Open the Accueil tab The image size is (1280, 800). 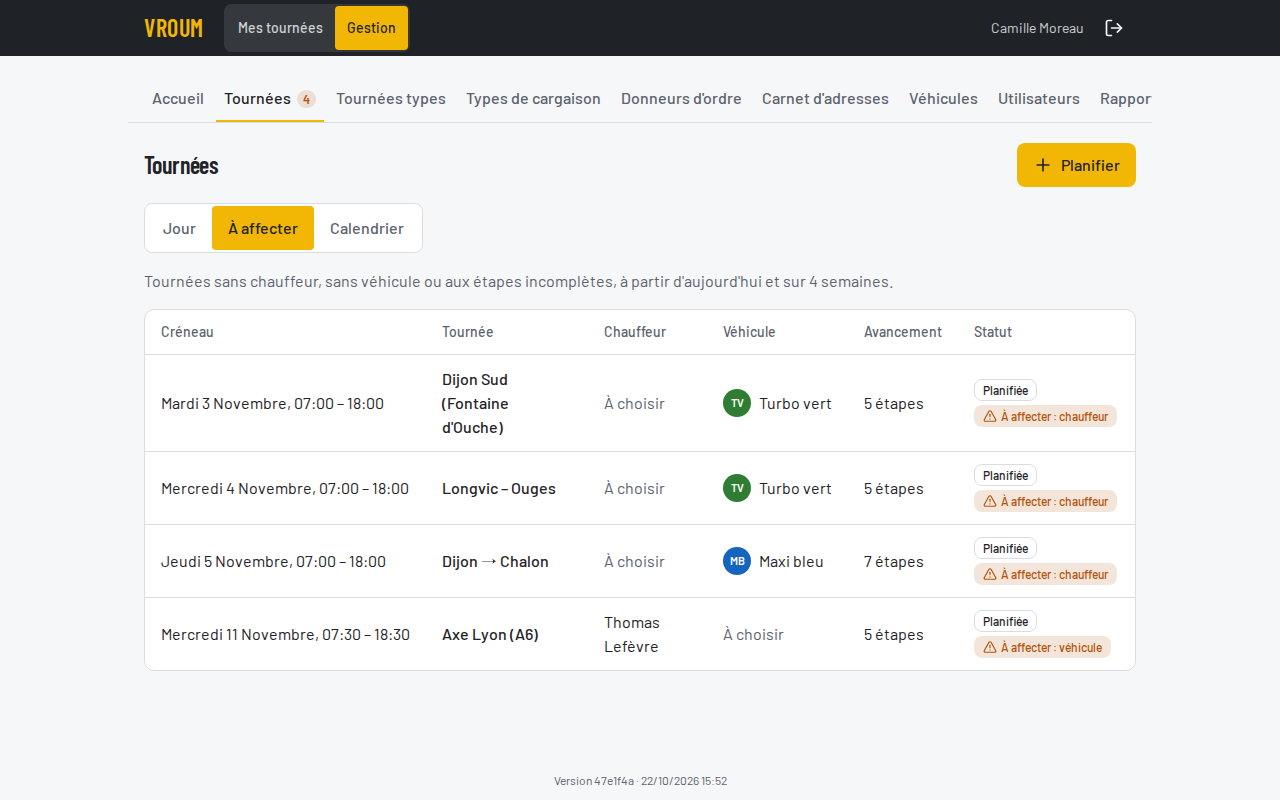[178, 98]
